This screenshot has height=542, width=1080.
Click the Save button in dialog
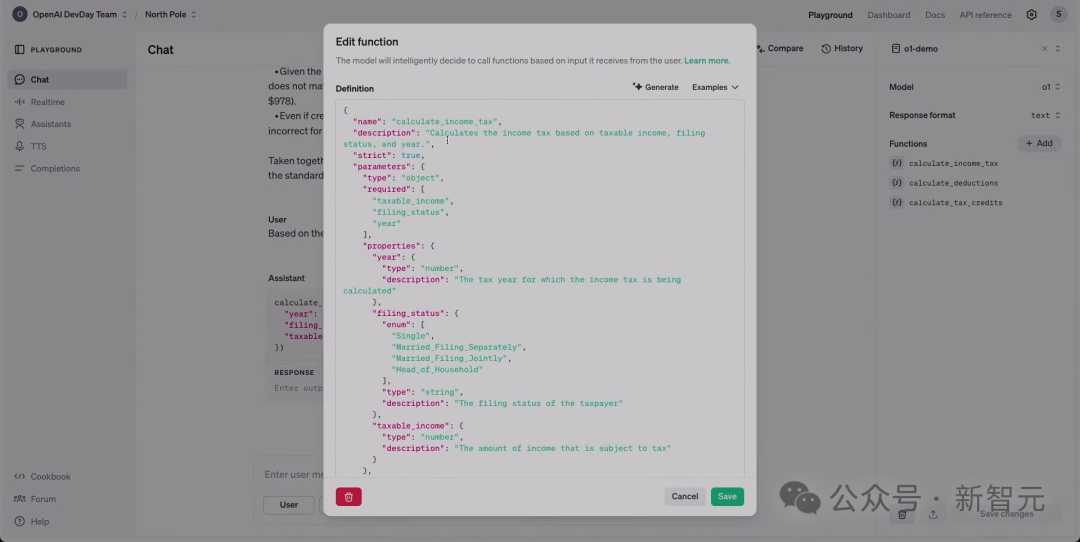point(727,496)
